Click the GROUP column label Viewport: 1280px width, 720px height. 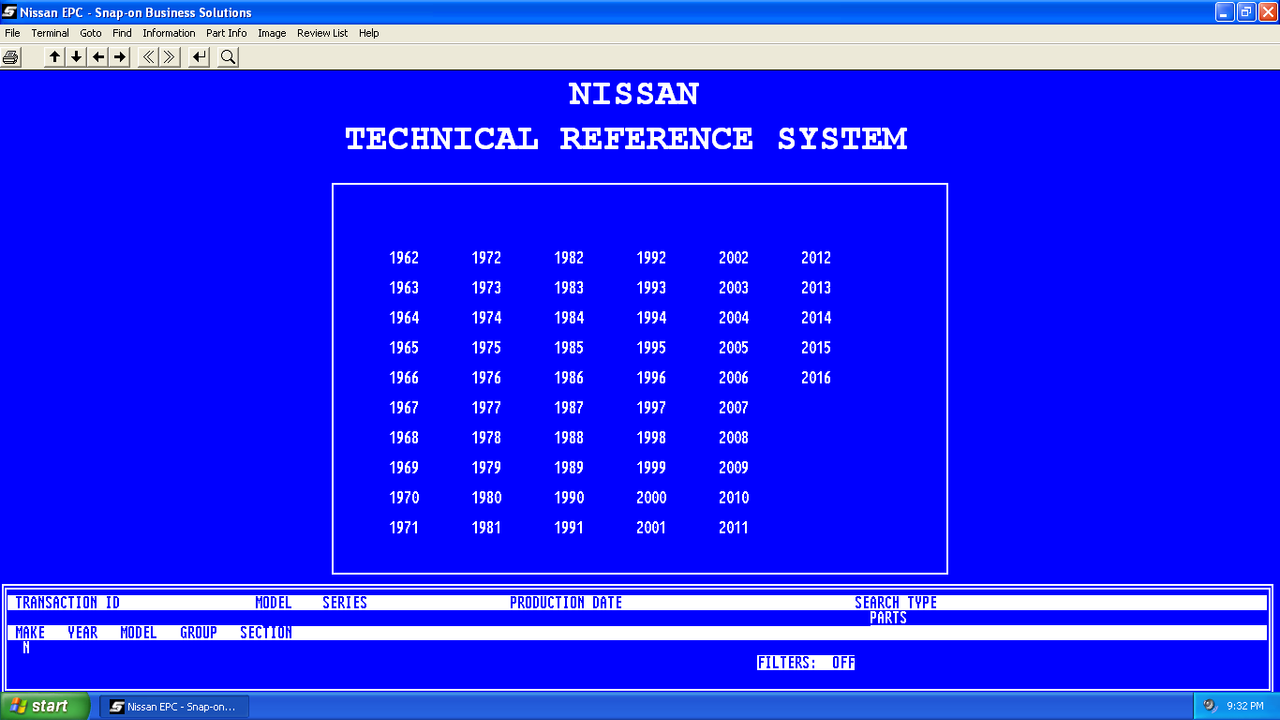point(199,633)
